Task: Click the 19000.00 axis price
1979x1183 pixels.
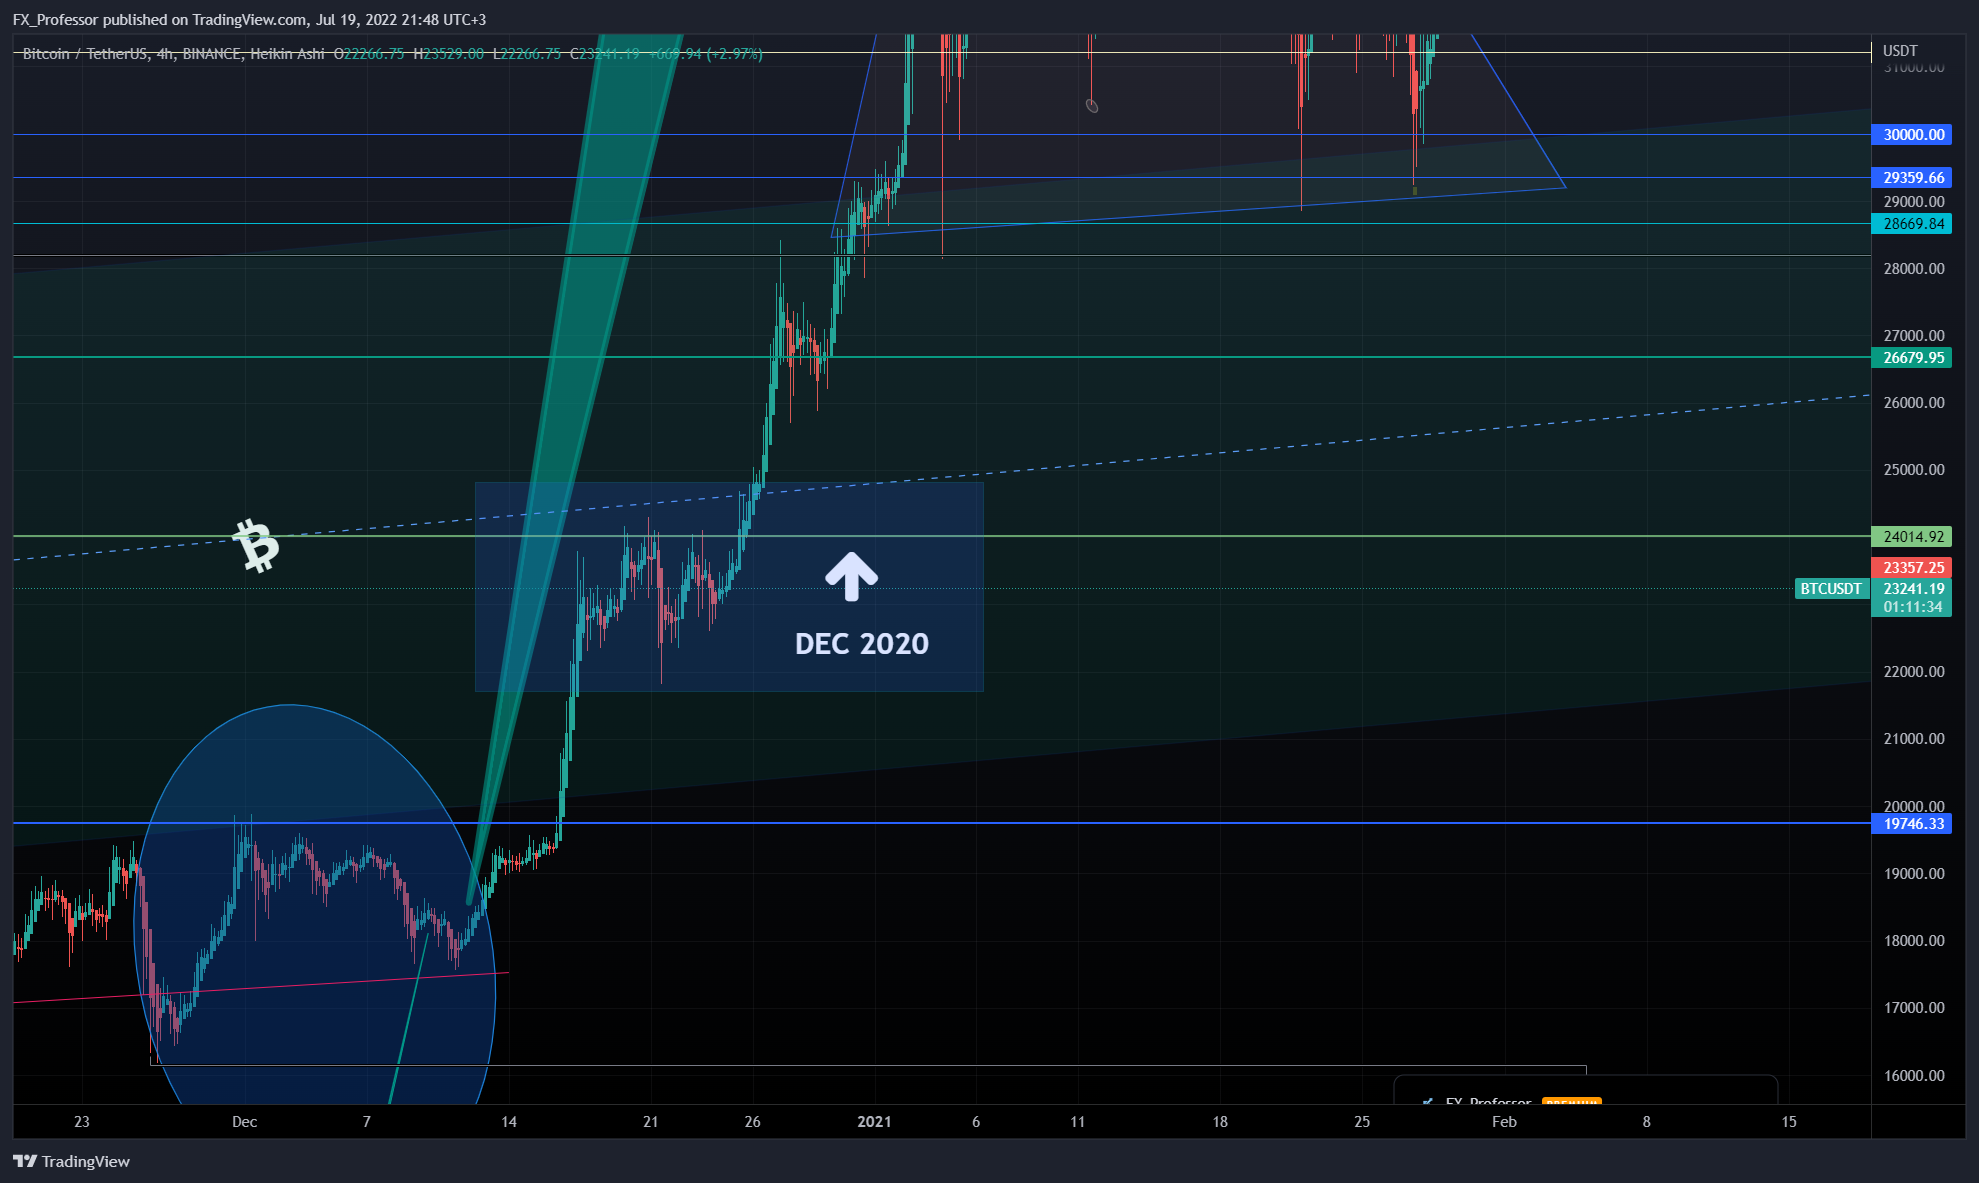Action: point(1914,873)
